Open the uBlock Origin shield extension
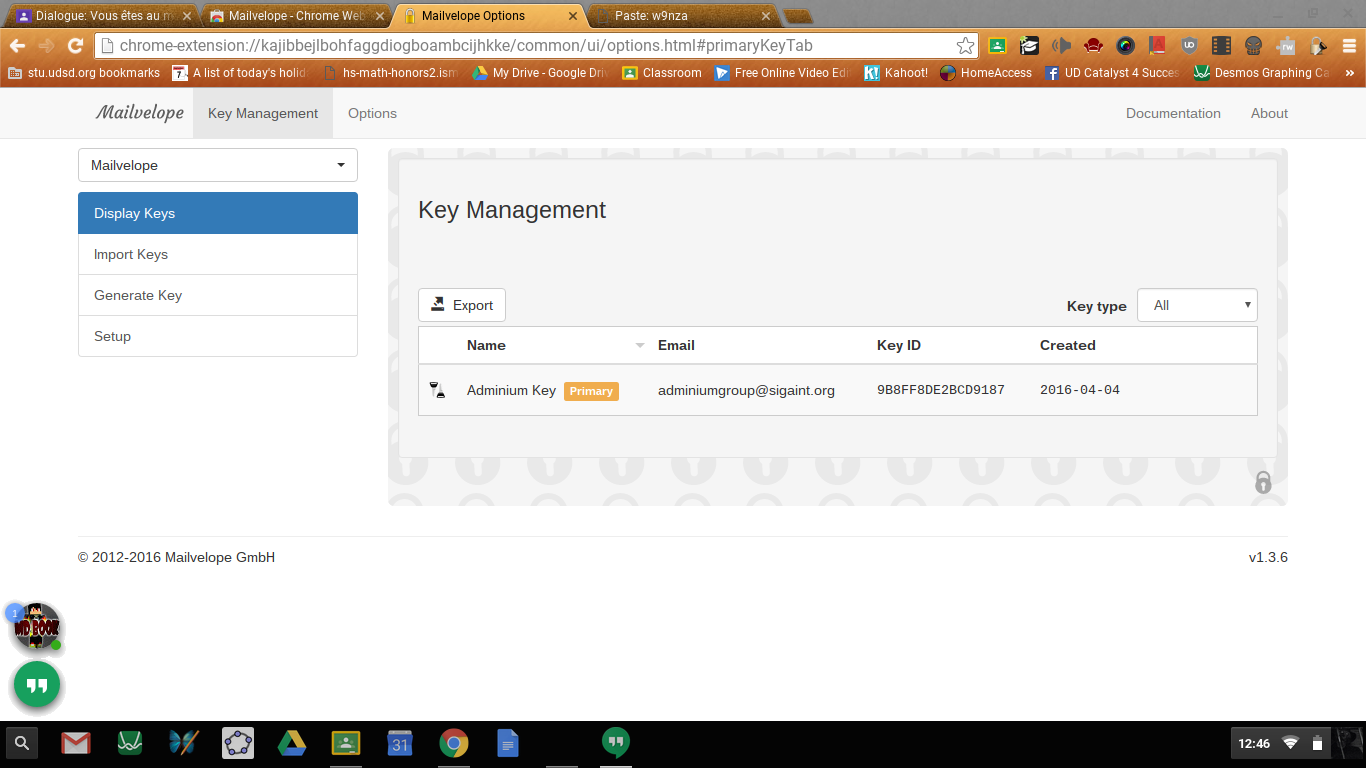The width and height of the screenshot is (1366, 768). point(1189,45)
